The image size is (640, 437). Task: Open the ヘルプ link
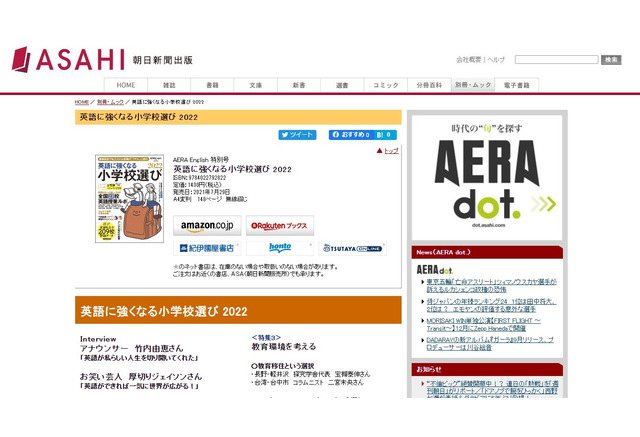tap(496, 60)
